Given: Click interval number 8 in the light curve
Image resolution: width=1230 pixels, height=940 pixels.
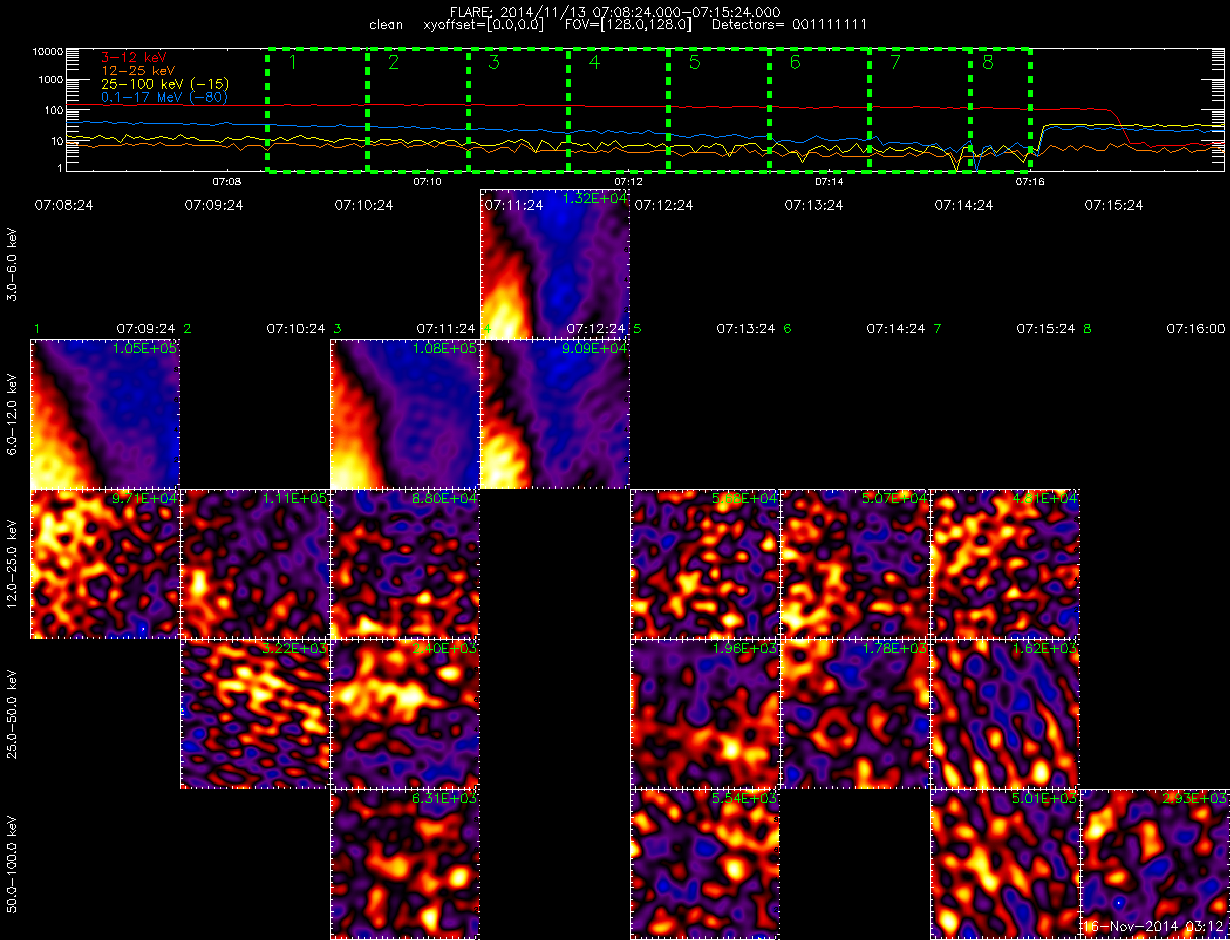Looking at the screenshot, I should click(x=988, y=63).
